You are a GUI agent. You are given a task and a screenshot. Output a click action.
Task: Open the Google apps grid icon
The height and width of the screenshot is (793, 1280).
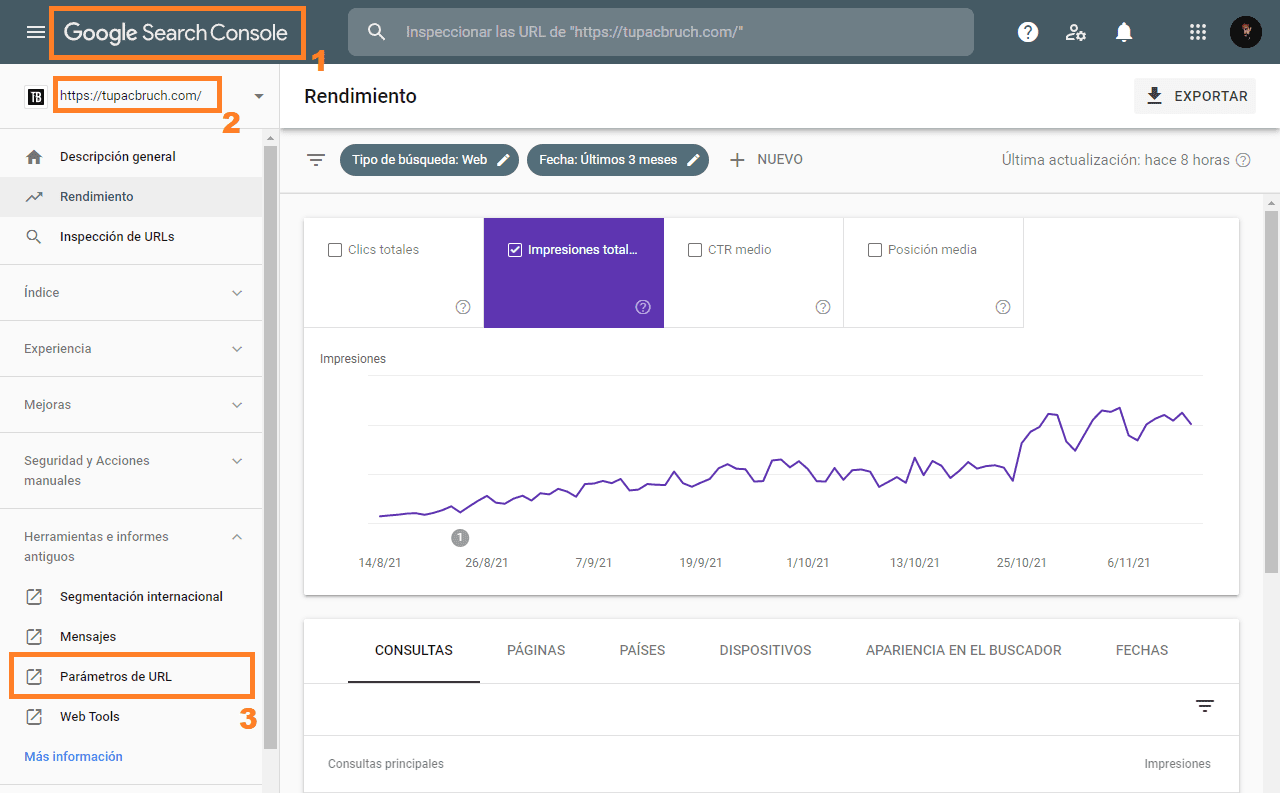click(1197, 32)
